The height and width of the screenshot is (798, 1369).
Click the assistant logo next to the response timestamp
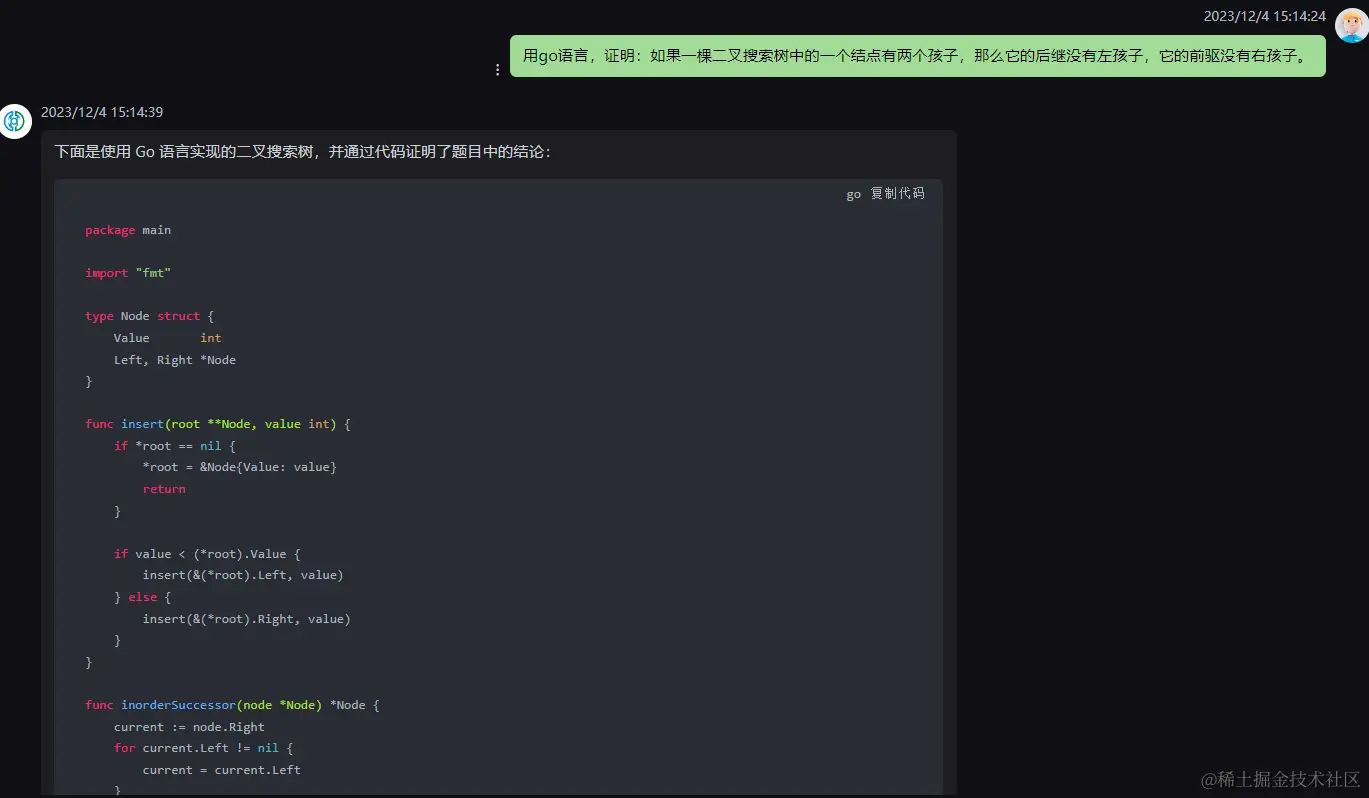pos(15,121)
